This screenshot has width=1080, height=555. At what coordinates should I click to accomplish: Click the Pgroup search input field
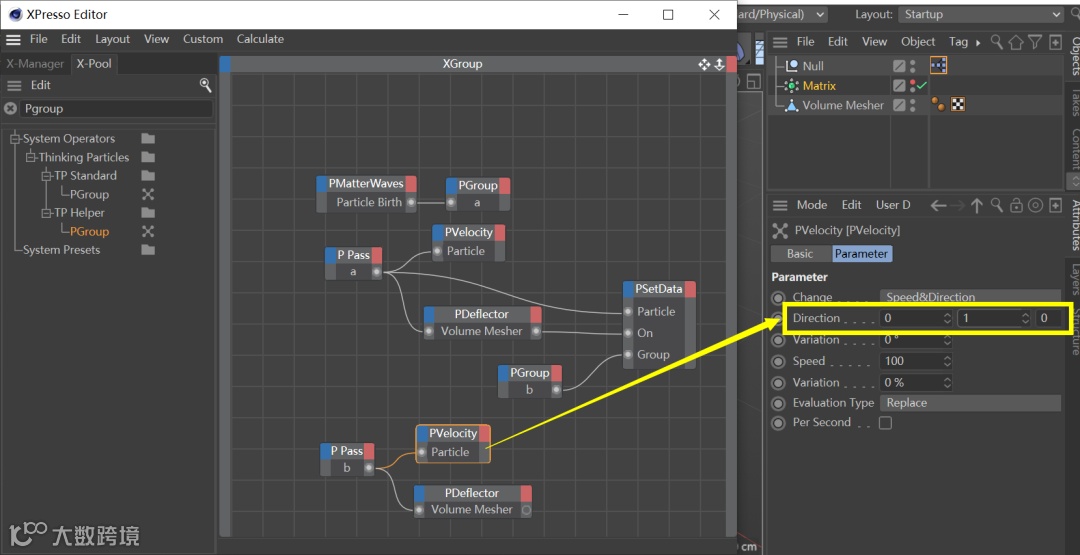[116, 108]
